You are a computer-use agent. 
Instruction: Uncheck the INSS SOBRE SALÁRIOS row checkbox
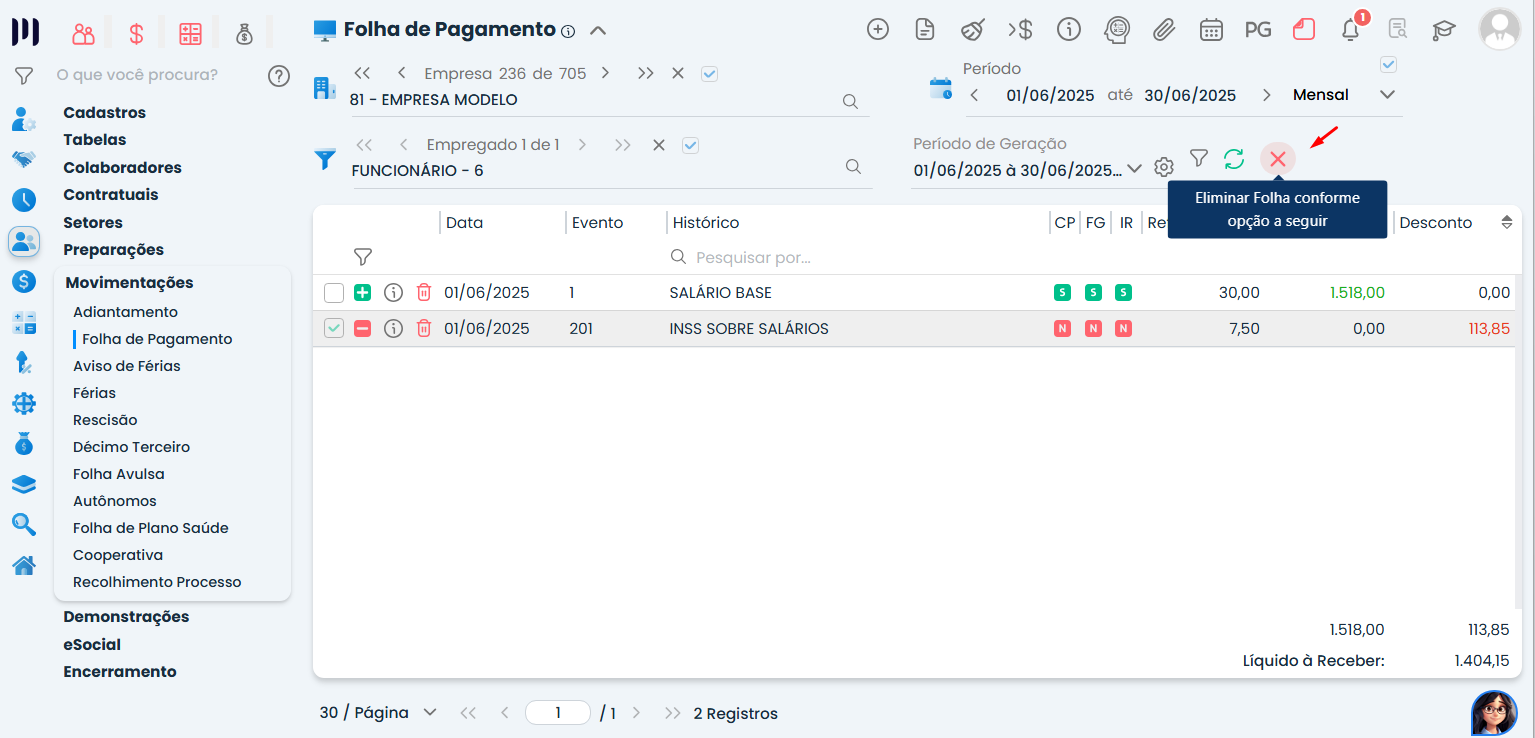pyautogui.click(x=334, y=328)
